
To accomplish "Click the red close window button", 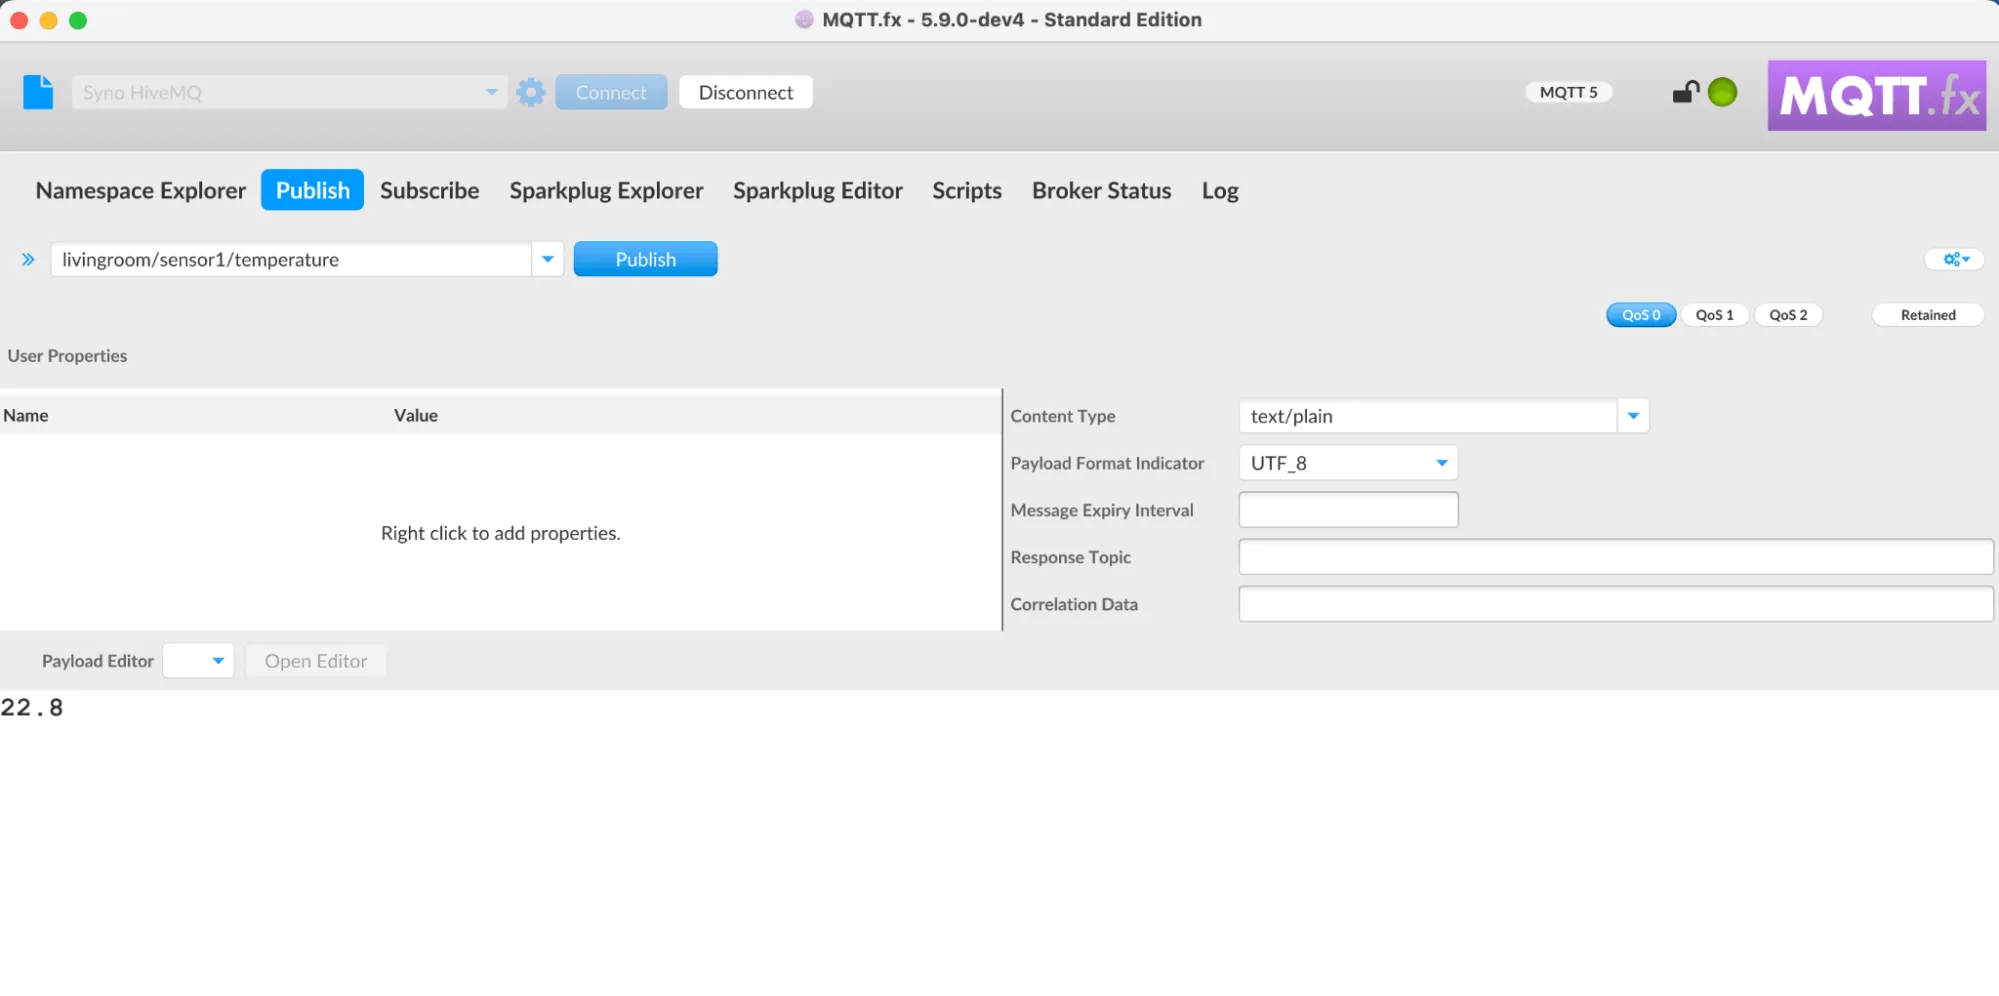I will tap(18, 20).
